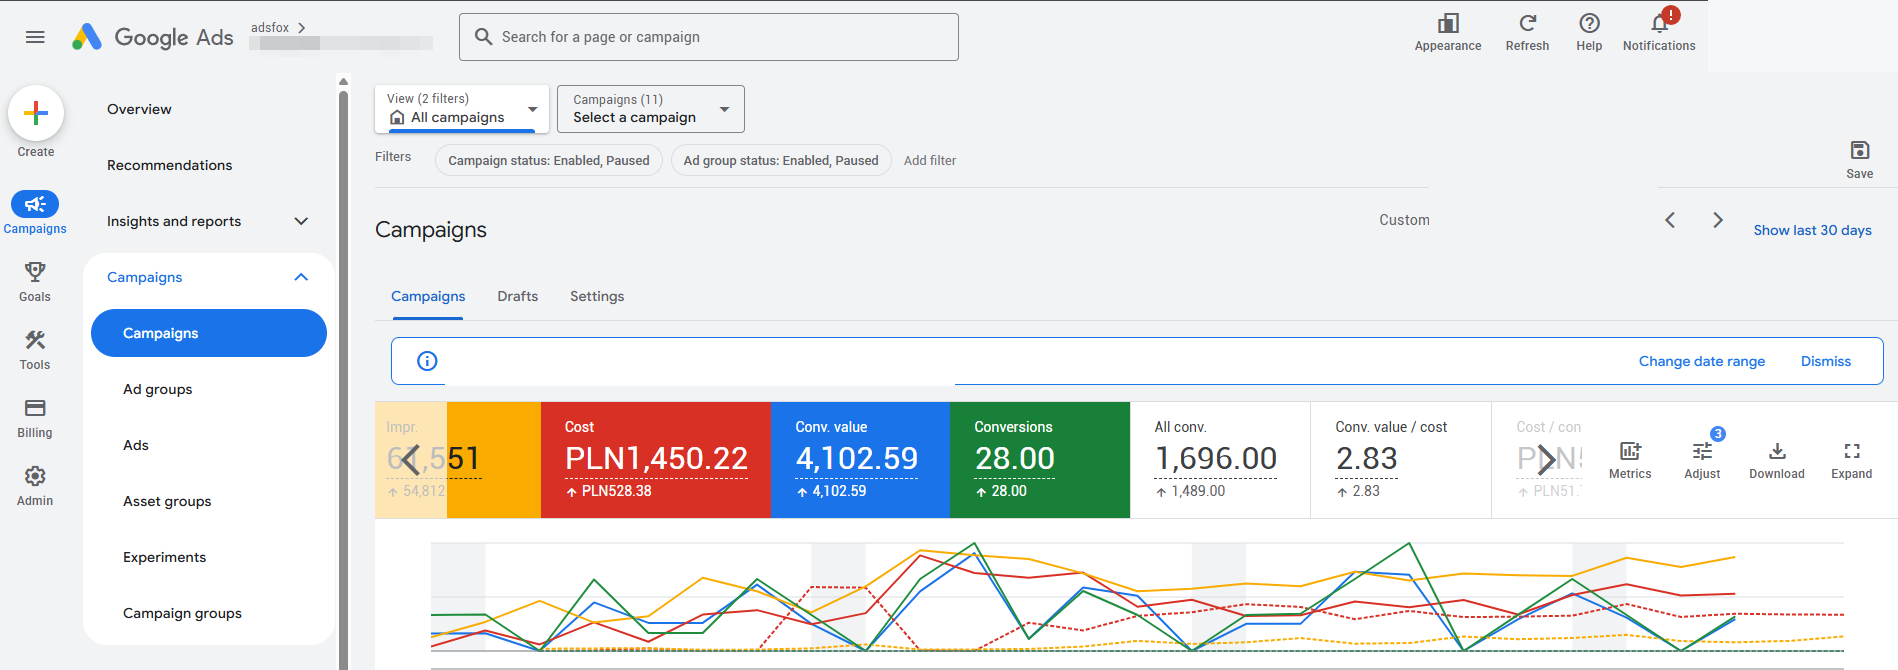Screen dimensions: 1898x670
Task: Click Show last 30 days
Action: point(1812,230)
